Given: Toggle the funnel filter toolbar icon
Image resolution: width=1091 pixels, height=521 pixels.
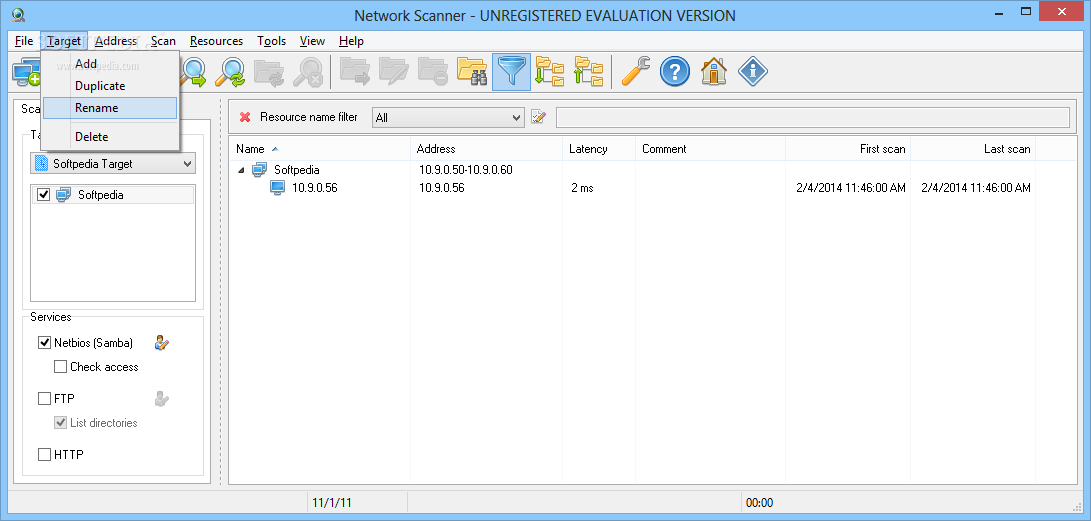Looking at the screenshot, I should [x=511, y=71].
